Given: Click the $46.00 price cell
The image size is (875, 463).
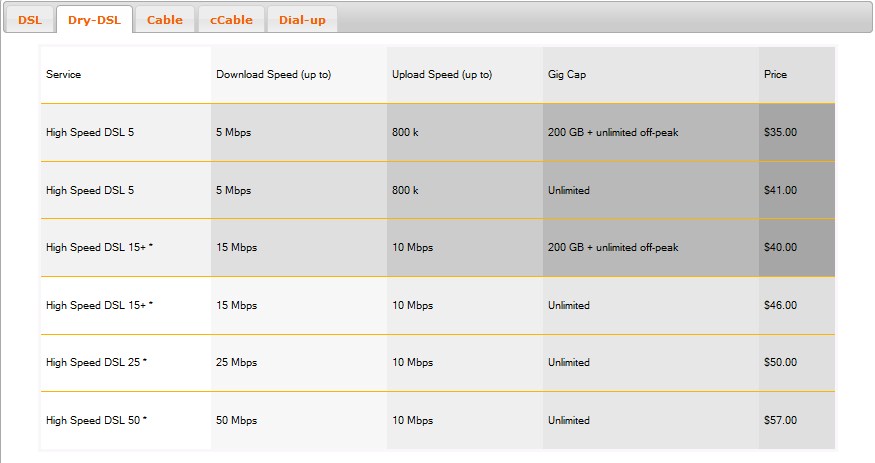Looking at the screenshot, I should pos(780,305).
